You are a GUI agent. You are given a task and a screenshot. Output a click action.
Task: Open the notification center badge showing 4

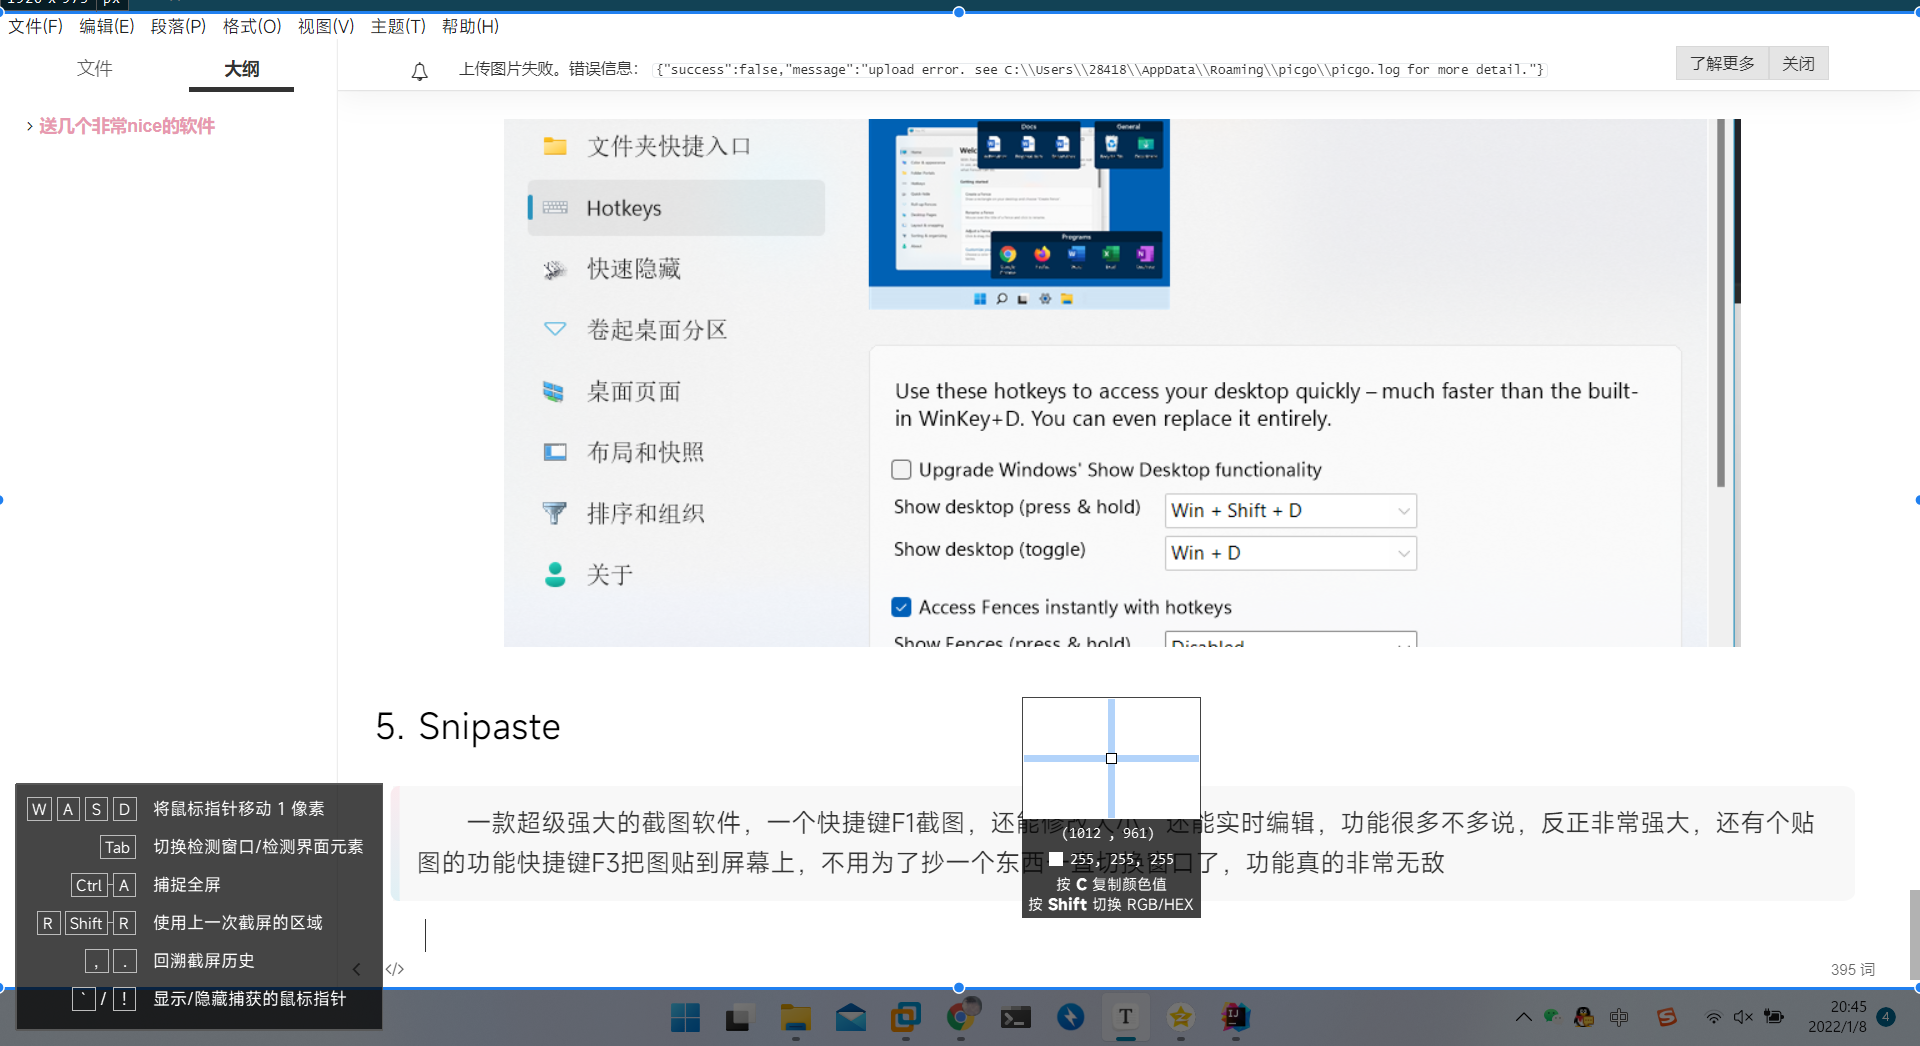[1886, 1017]
